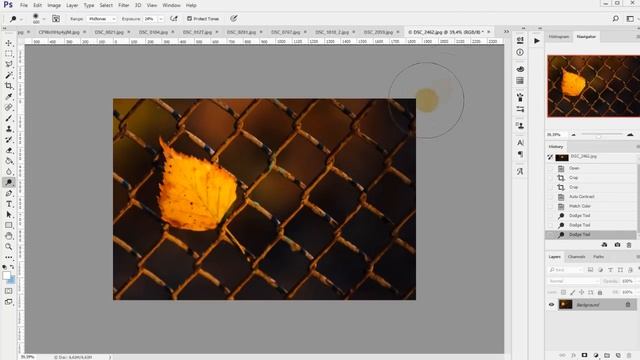Show hidden document tabs chevron
The image size is (640, 360).
pos(506,32)
